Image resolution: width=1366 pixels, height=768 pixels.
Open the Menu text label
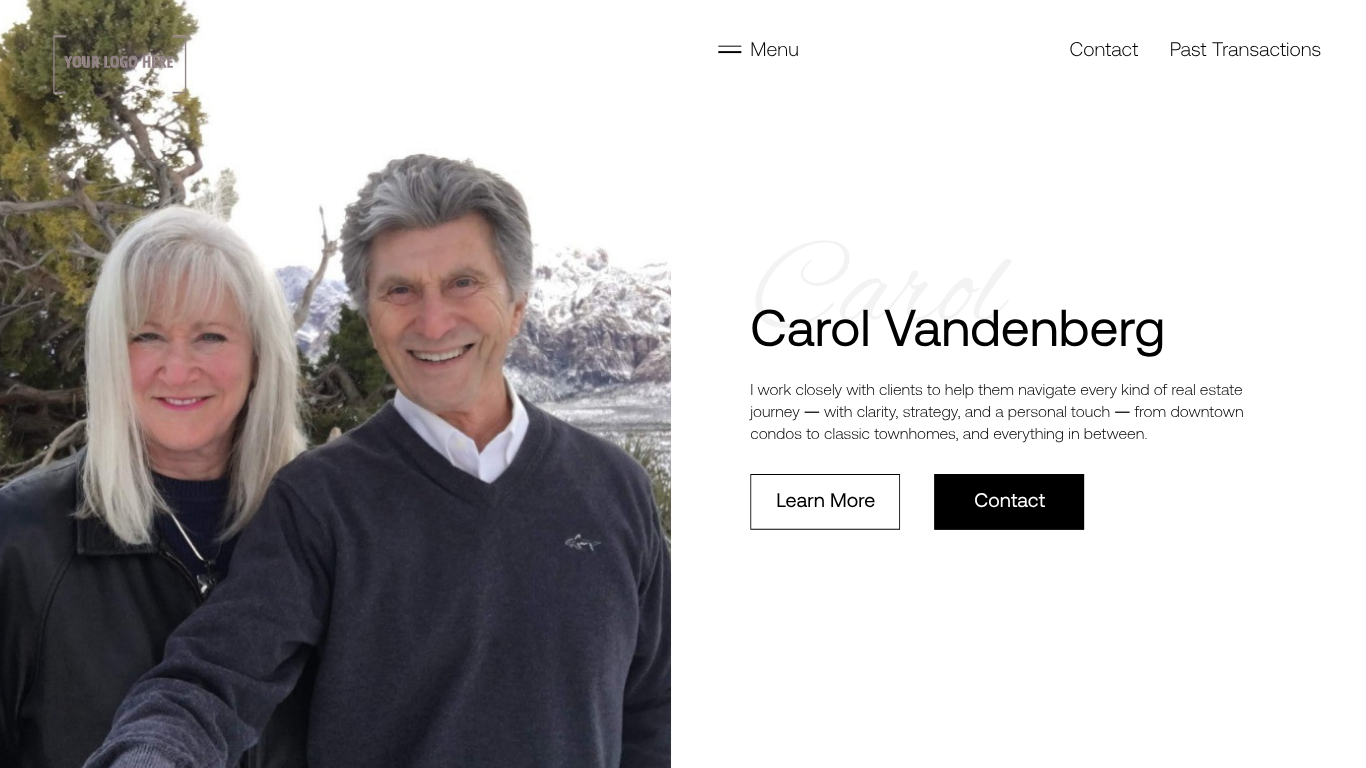[774, 49]
